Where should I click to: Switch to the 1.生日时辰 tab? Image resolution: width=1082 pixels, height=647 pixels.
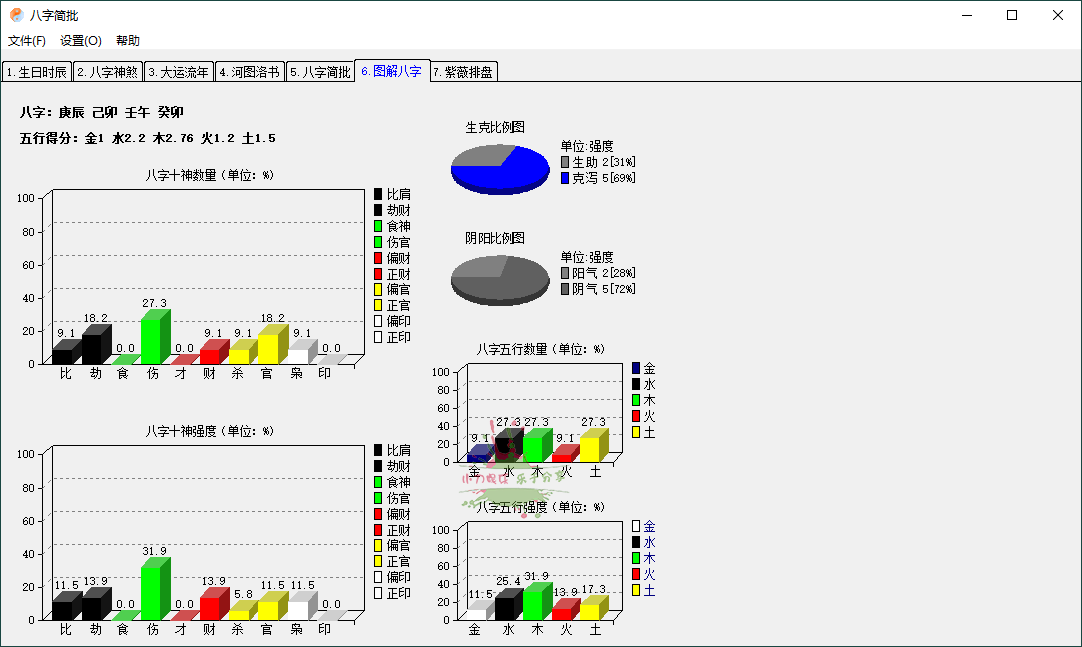[37, 72]
